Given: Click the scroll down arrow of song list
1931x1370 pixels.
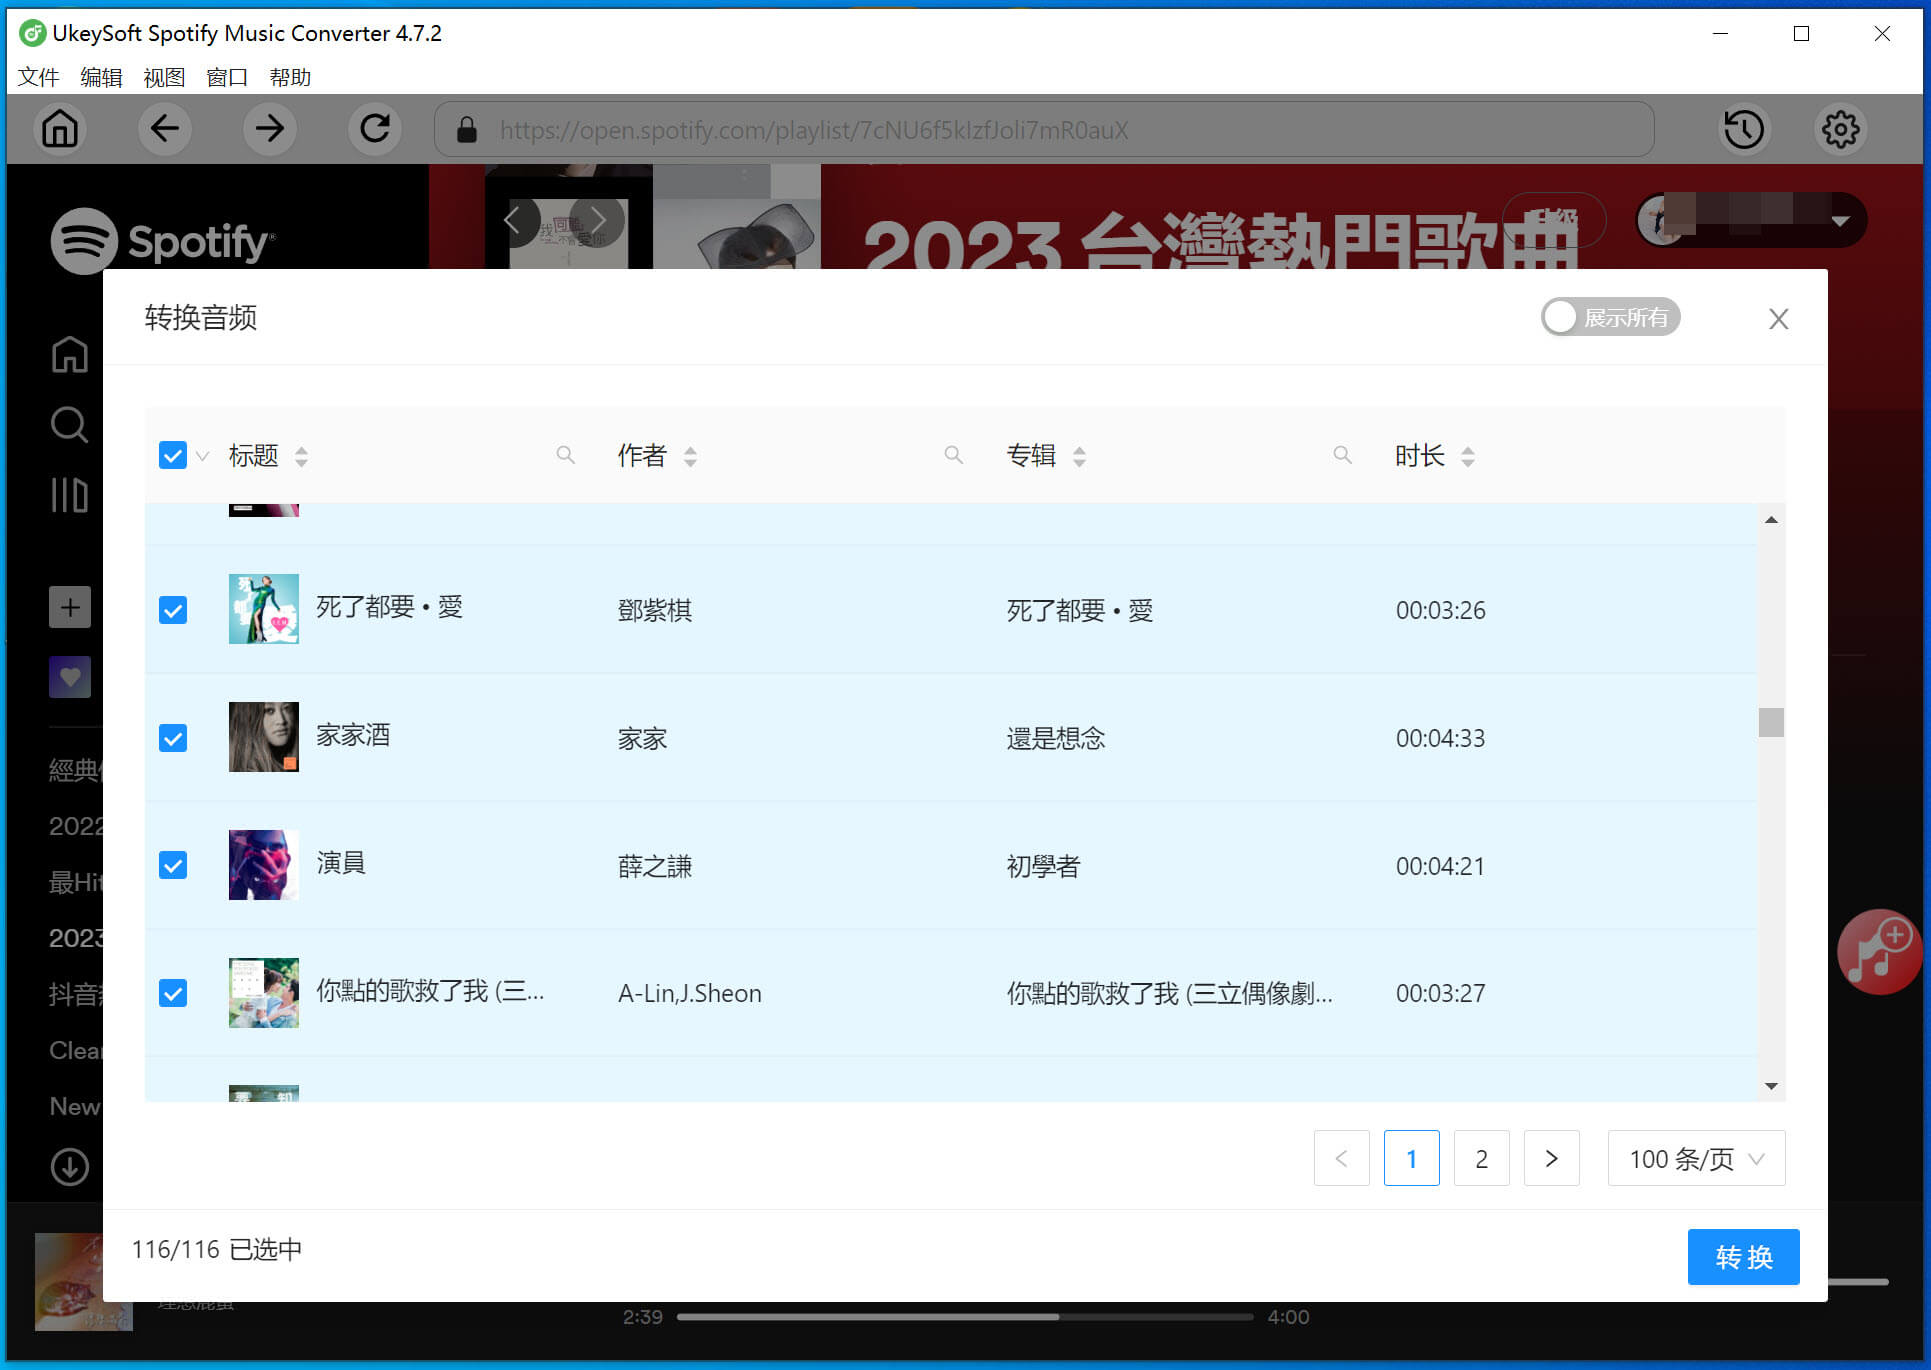Looking at the screenshot, I should coord(1771,1086).
